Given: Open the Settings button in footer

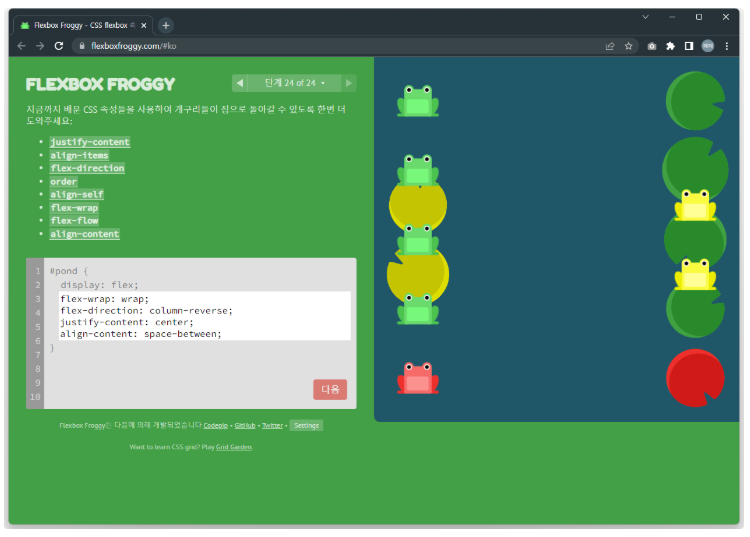Looking at the screenshot, I should click(306, 426).
